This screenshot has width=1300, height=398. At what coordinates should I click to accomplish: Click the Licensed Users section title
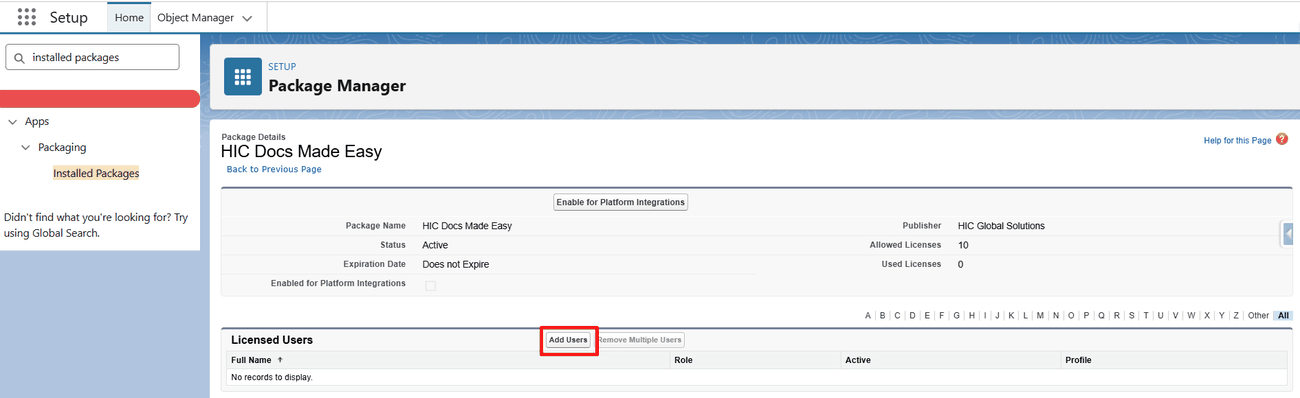tap(272, 340)
